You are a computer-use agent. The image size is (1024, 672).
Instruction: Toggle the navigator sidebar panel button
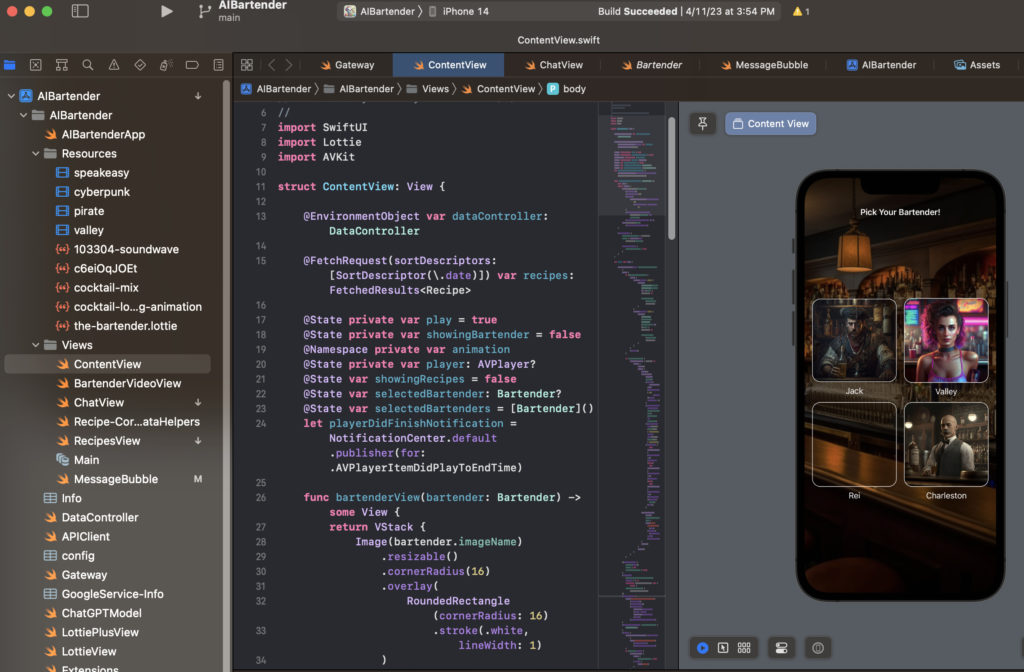(80, 11)
